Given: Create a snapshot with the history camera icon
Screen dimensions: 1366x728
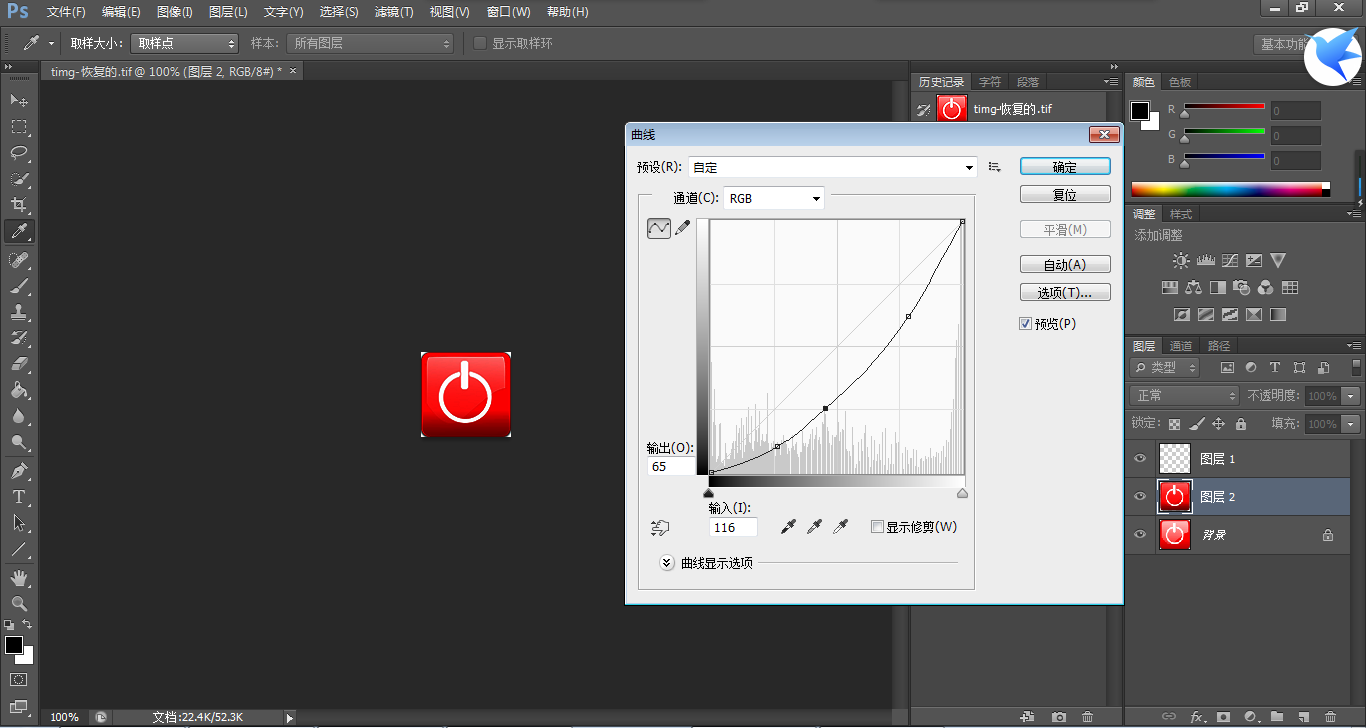Looking at the screenshot, I should [1059, 717].
